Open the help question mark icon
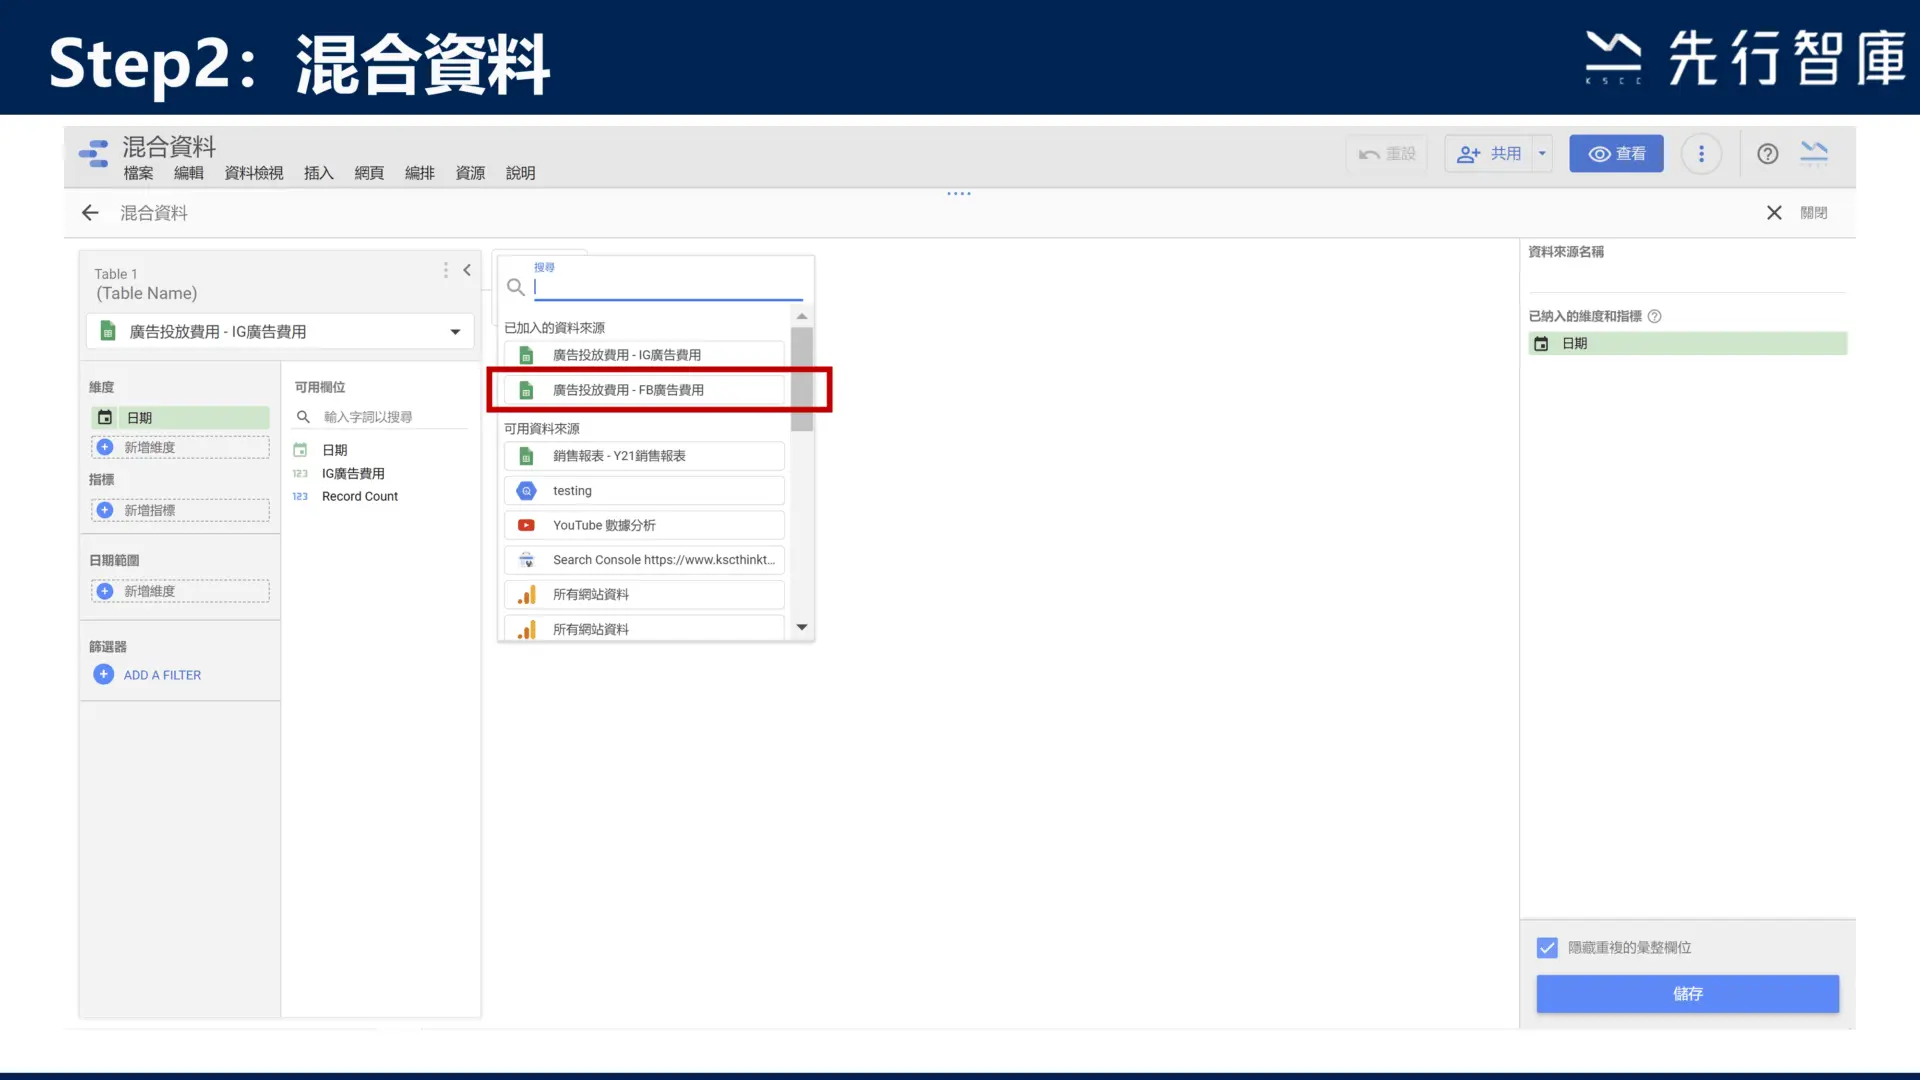 point(1767,154)
